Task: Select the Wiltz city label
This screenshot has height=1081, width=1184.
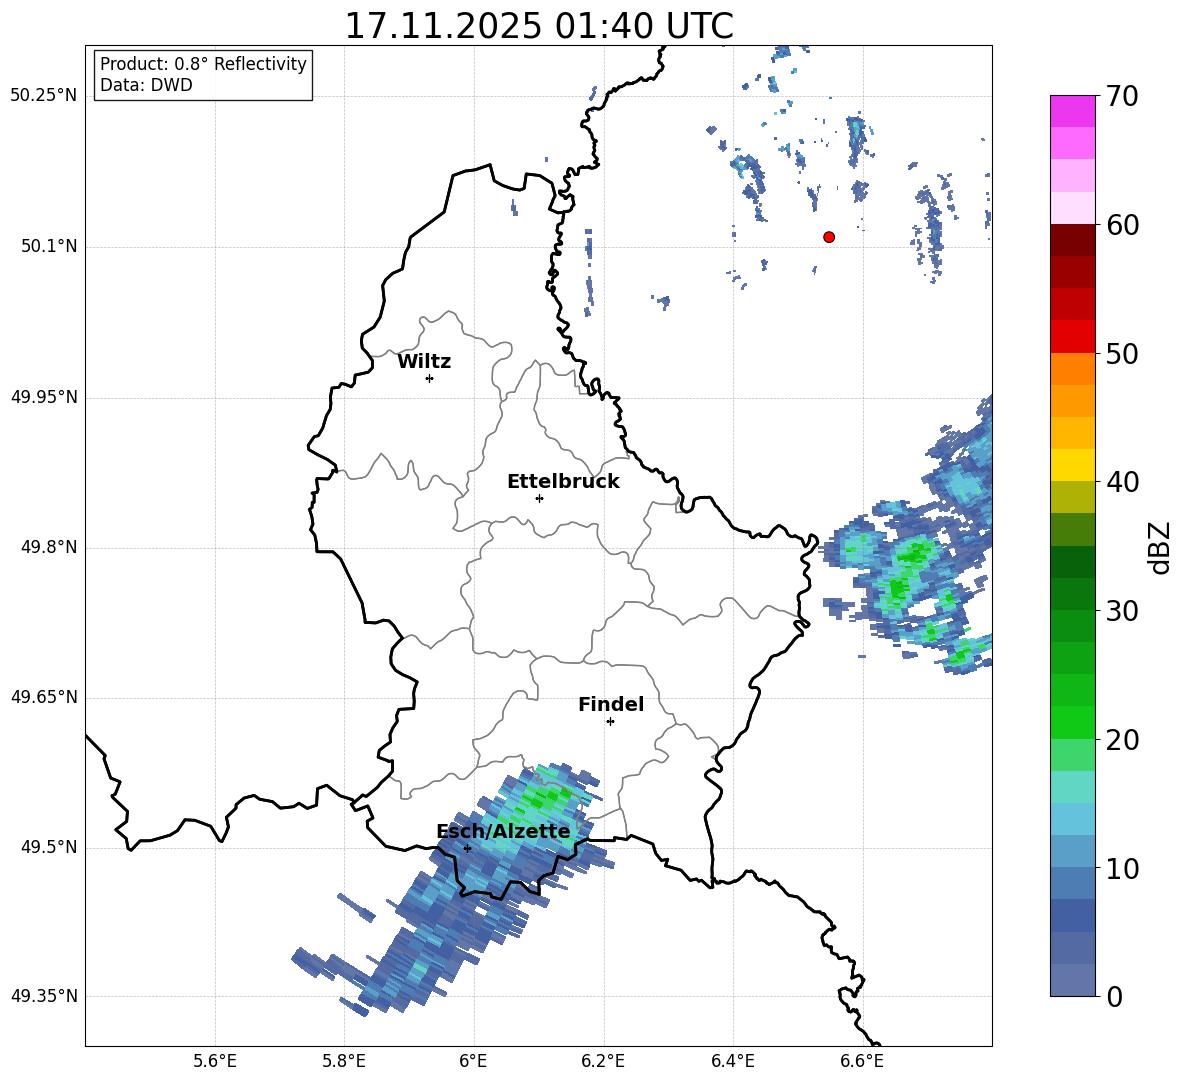Action: pyautogui.click(x=424, y=362)
